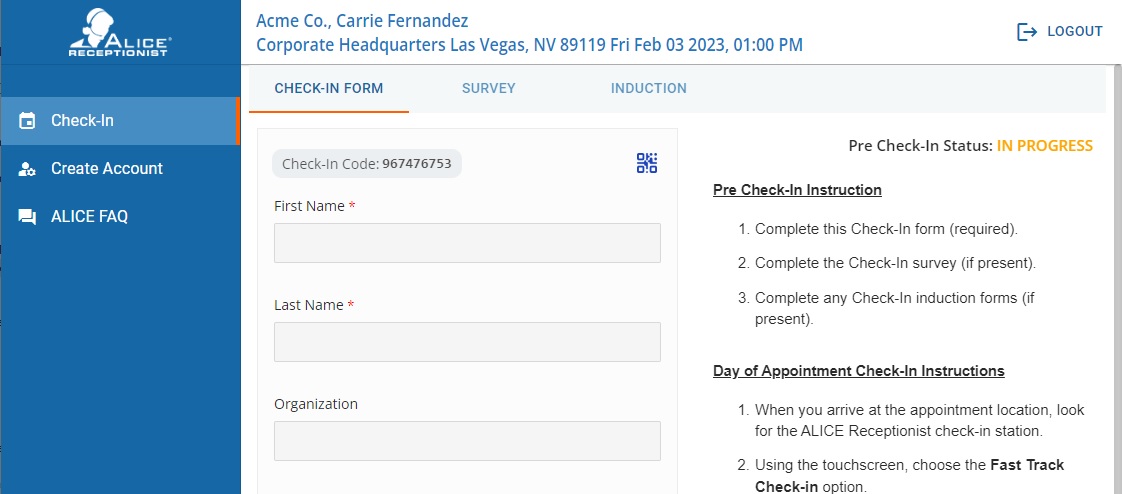Click the Day of Appointment Check-In Instructions heading
The width and height of the screenshot is (1122, 494).
tap(859, 372)
